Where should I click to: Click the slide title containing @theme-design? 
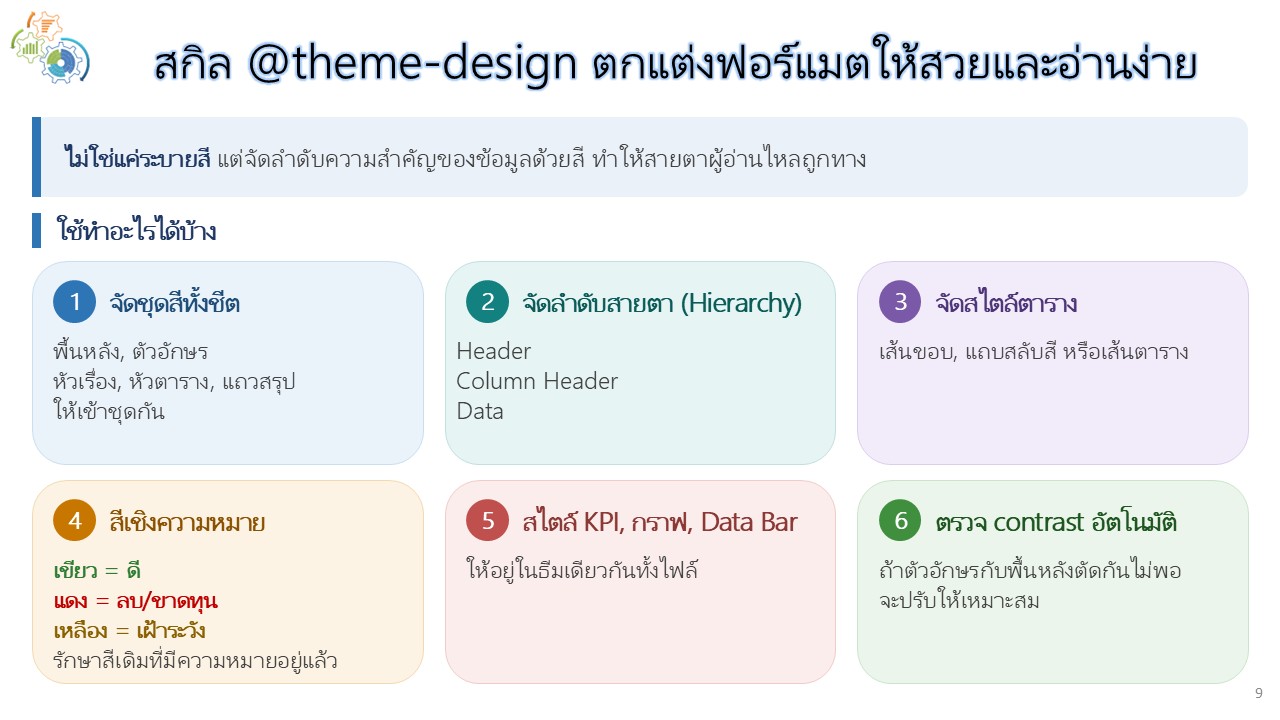(x=676, y=64)
